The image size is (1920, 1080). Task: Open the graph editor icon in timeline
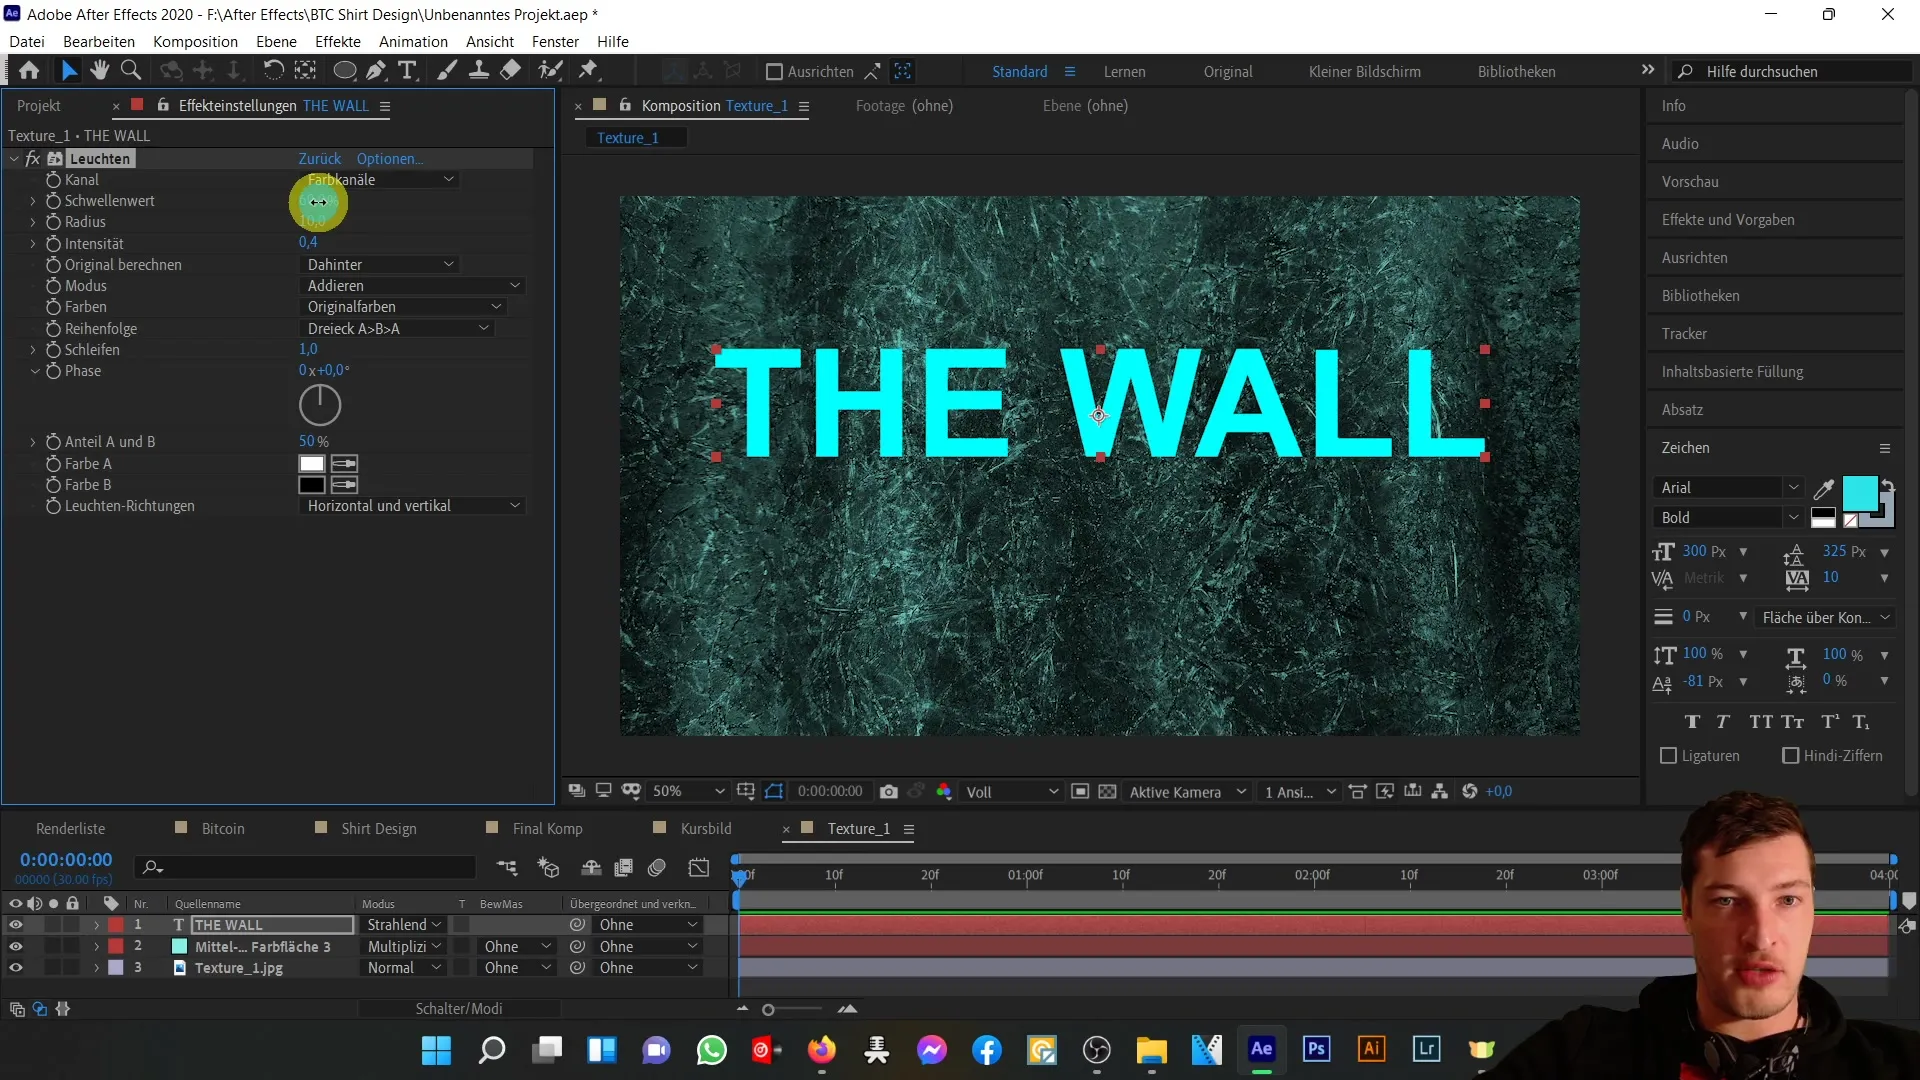[x=699, y=867]
